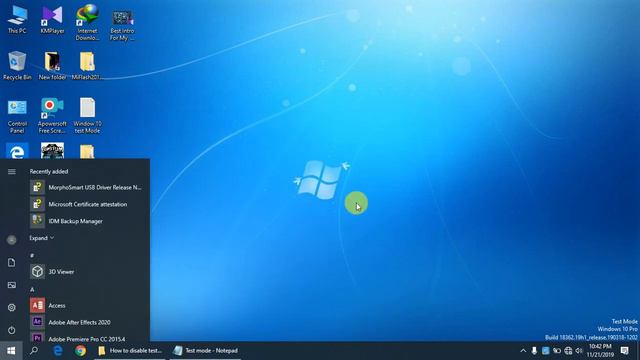Image resolution: width=640 pixels, height=360 pixels.
Task: Click the Start menu hamburger icon
Action: click(12, 171)
